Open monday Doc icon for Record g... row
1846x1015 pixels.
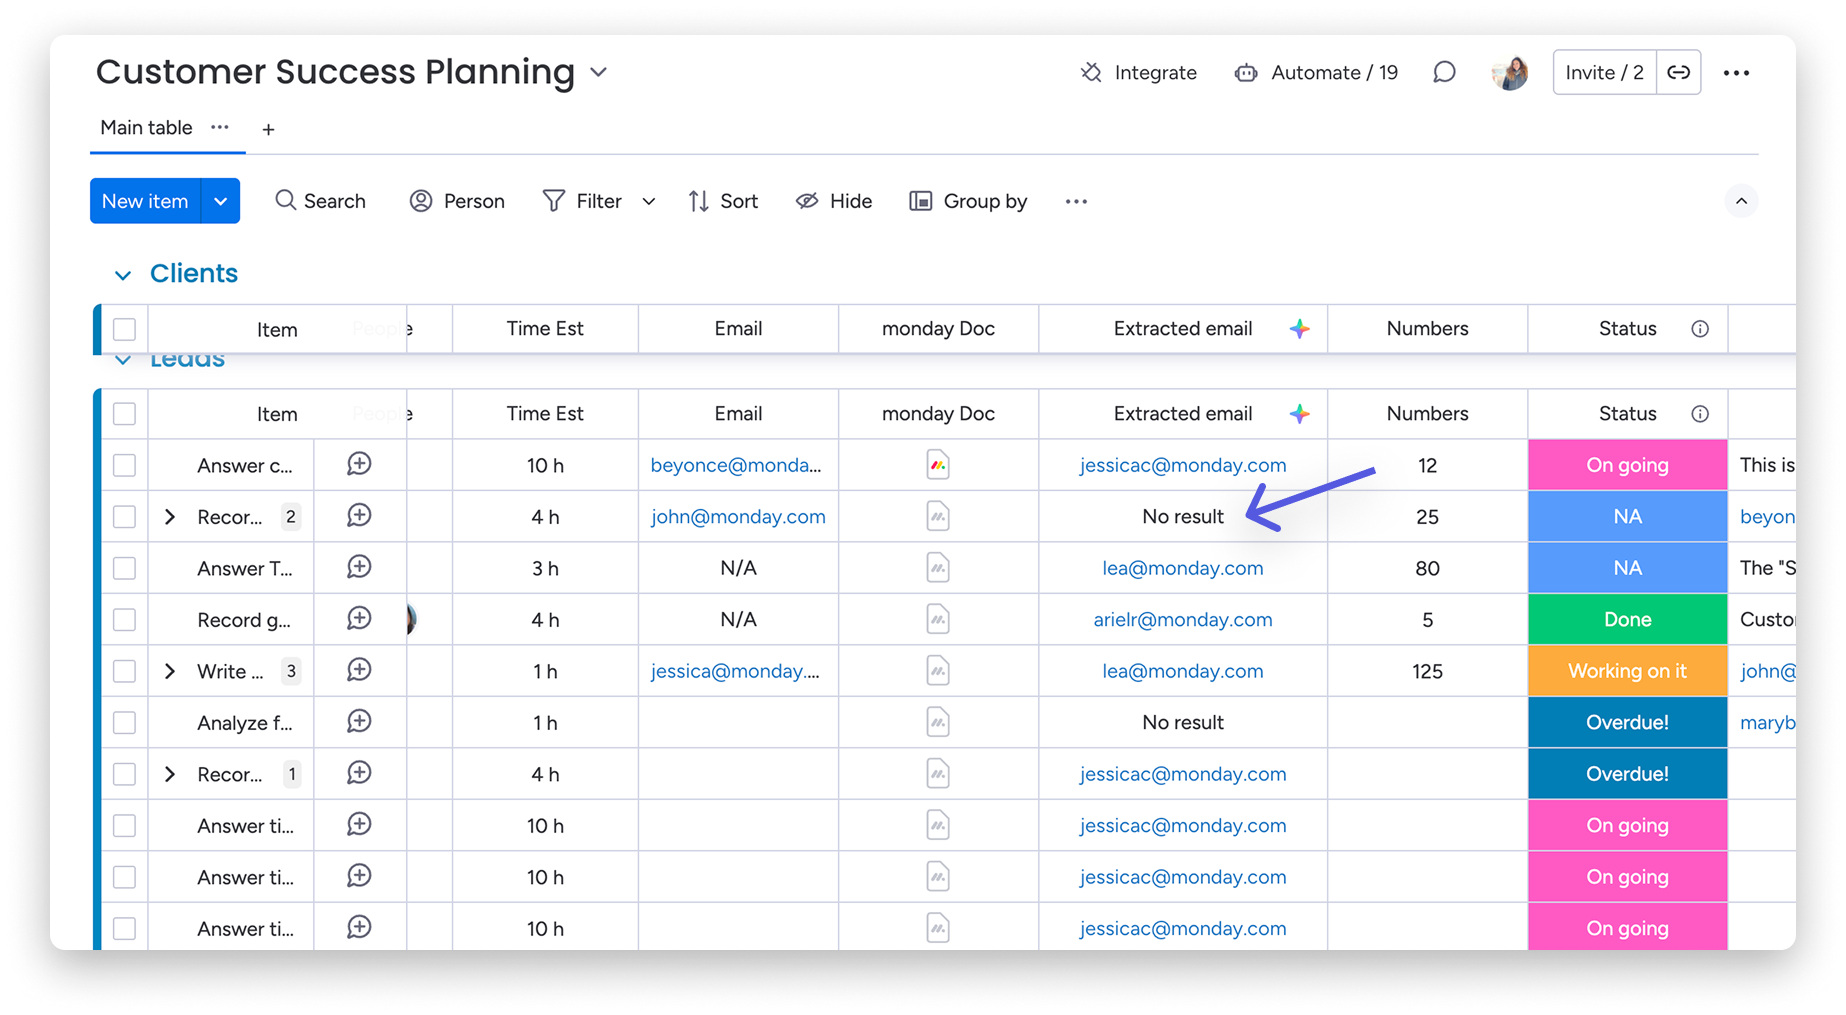coord(938,620)
